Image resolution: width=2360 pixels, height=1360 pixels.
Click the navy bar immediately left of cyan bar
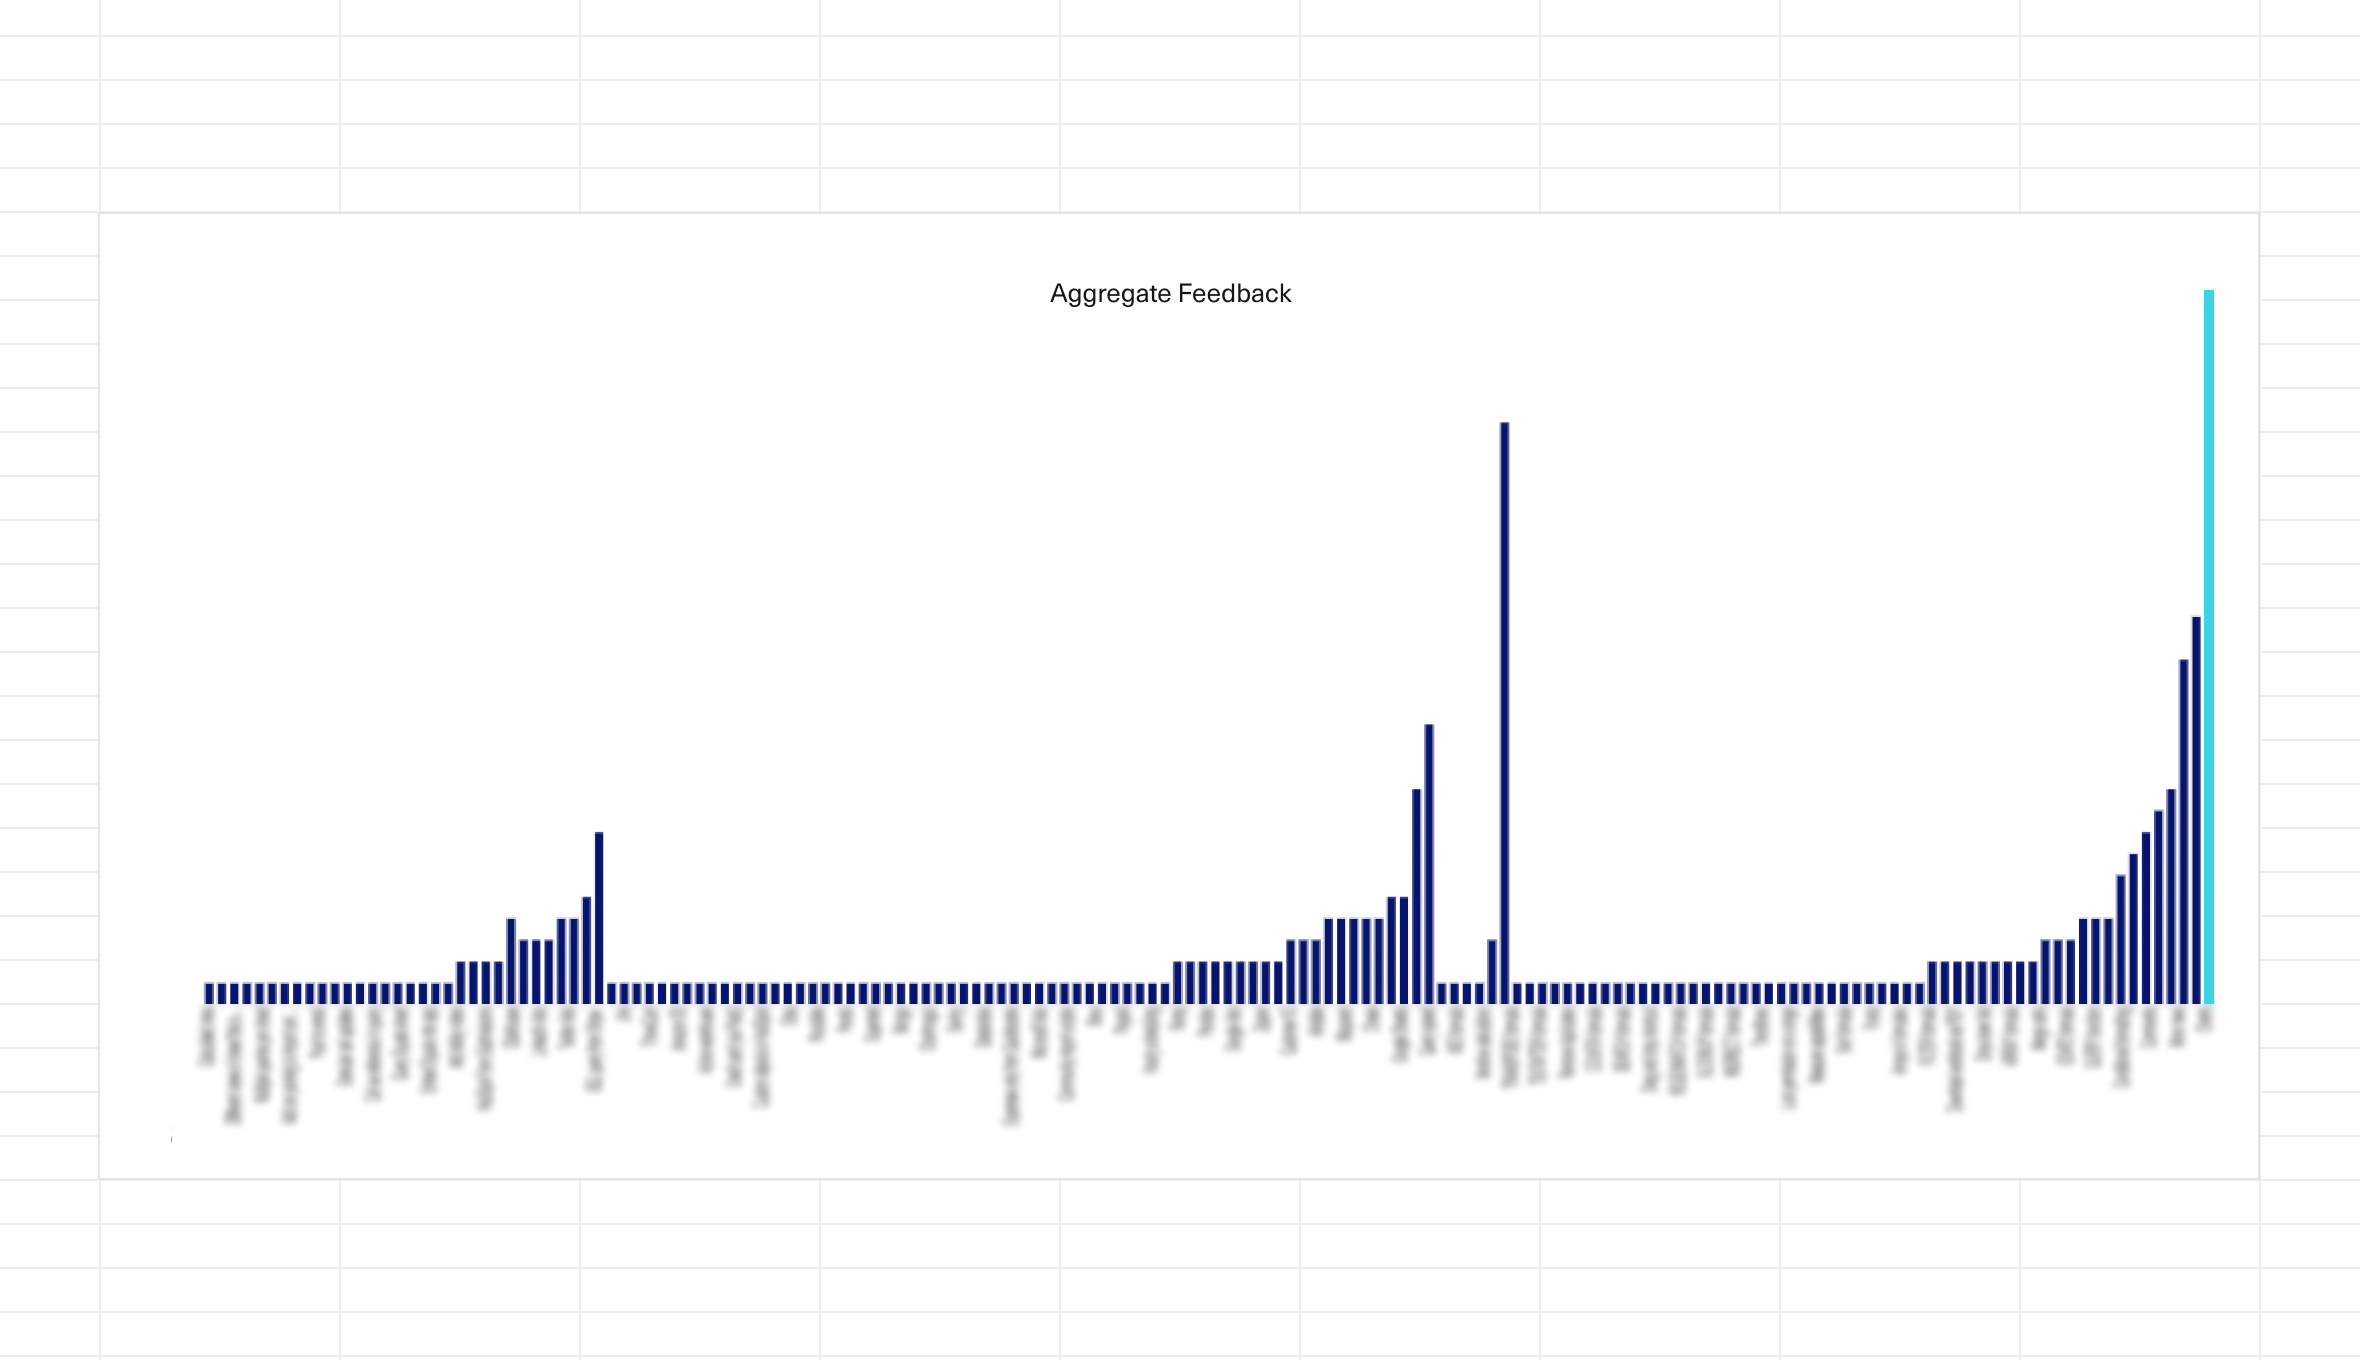2196,810
